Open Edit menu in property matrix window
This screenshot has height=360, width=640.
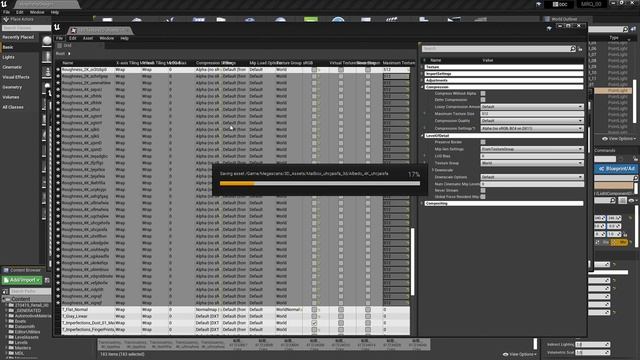[73, 38]
